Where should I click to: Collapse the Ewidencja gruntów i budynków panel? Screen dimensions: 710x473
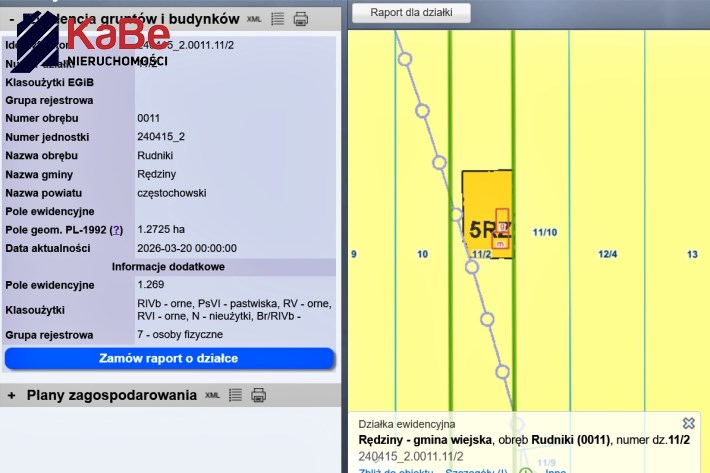[x=11, y=18]
